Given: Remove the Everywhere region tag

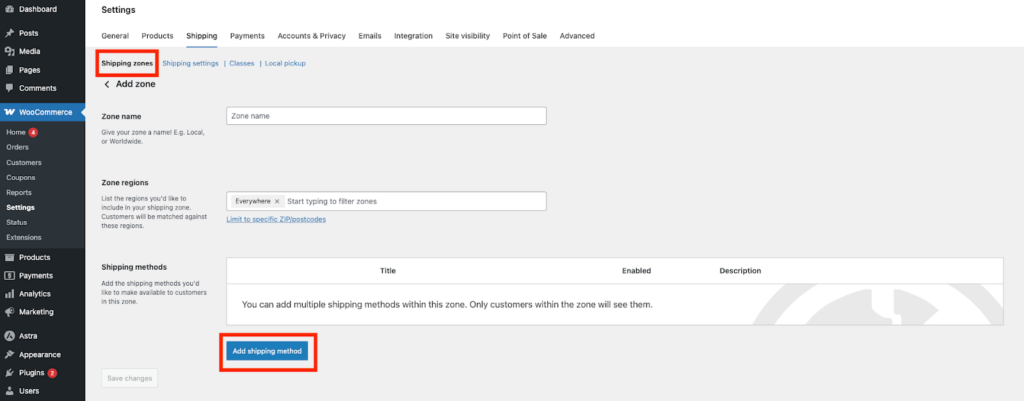Looking at the screenshot, I should (x=277, y=202).
